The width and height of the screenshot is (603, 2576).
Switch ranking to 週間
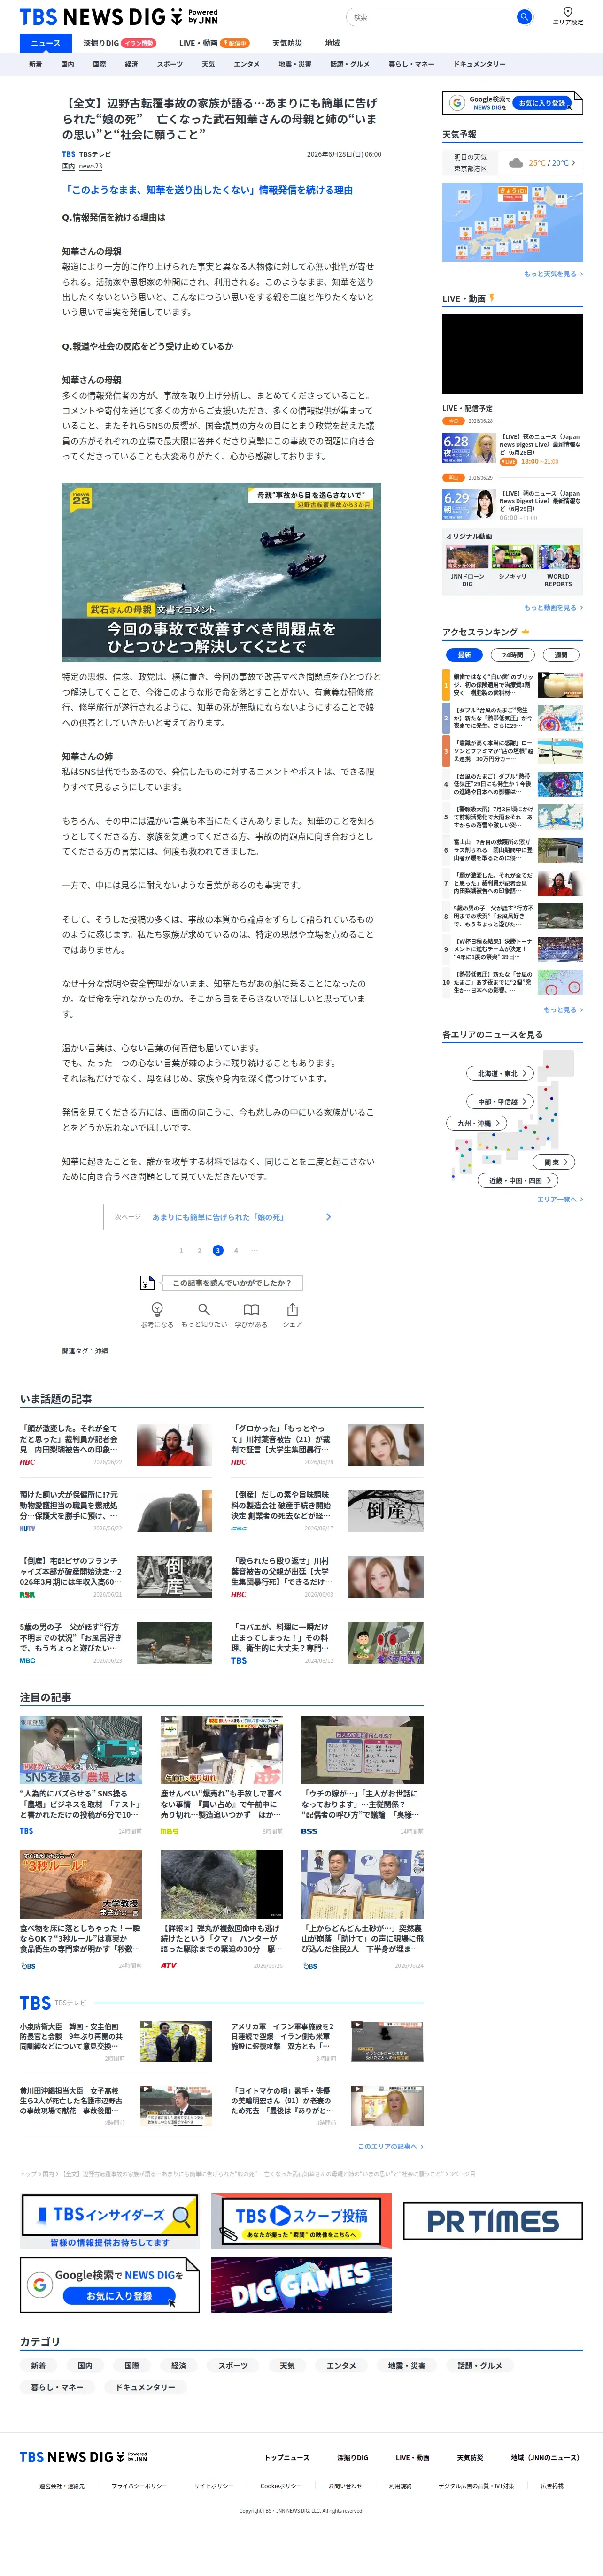[561, 655]
